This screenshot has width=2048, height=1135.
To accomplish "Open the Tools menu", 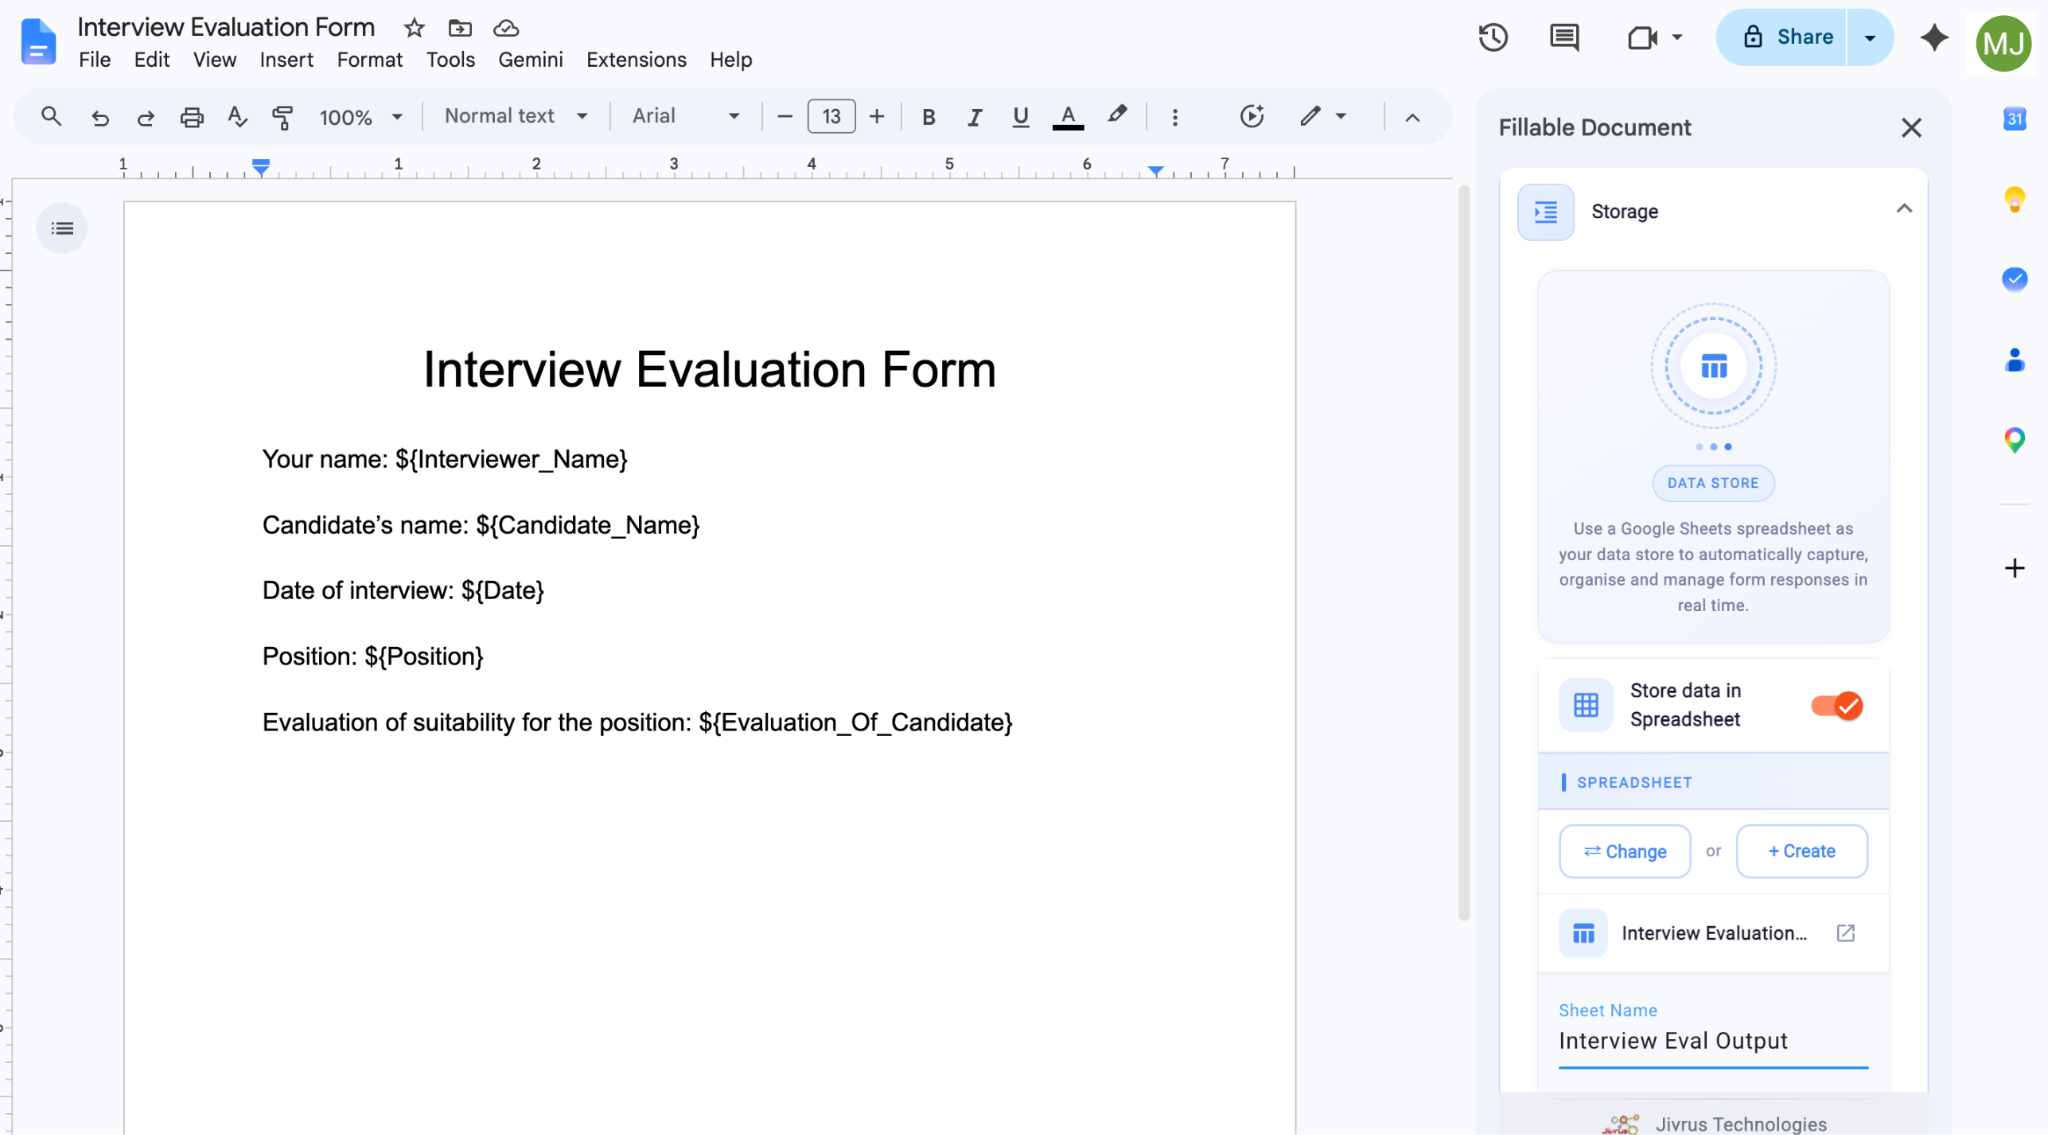I will 451,60.
